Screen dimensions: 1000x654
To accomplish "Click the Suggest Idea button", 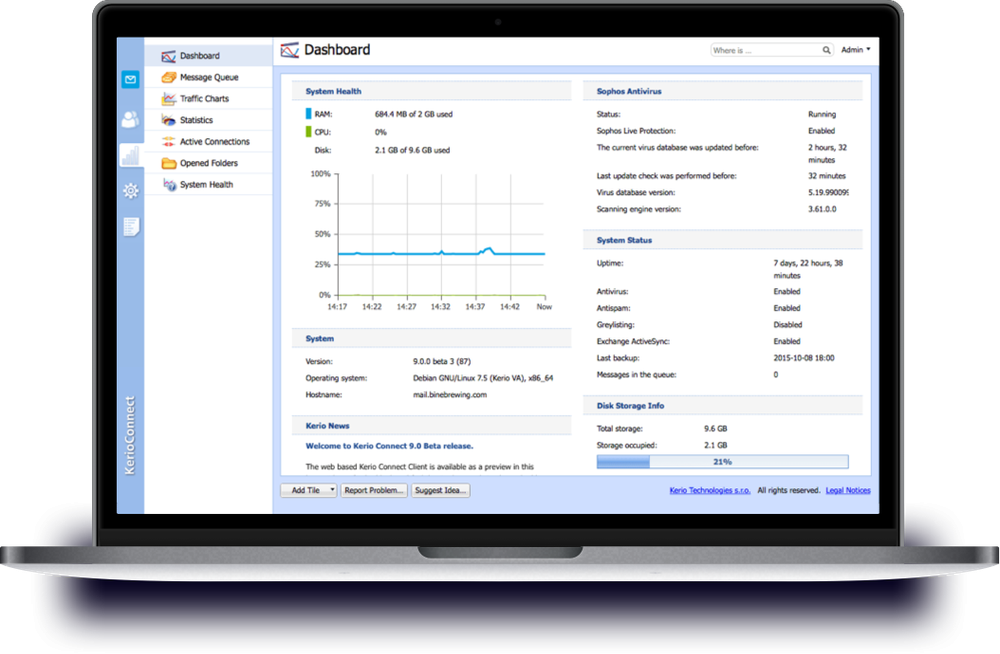I will coord(440,491).
